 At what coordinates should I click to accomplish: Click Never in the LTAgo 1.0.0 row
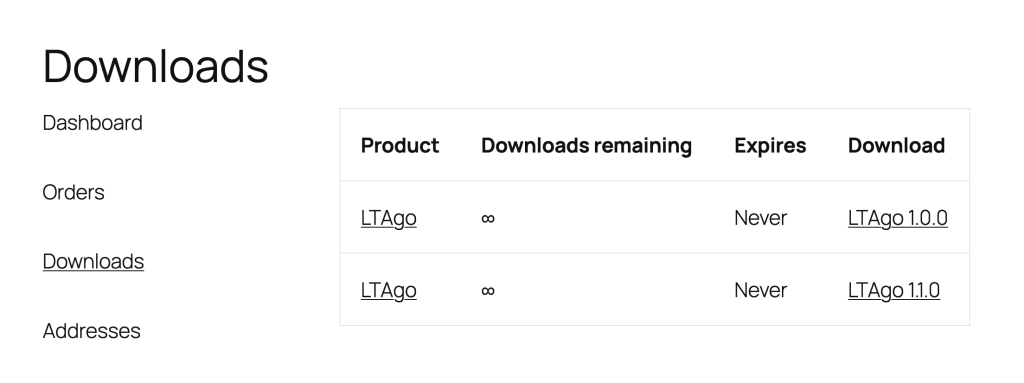coord(760,218)
